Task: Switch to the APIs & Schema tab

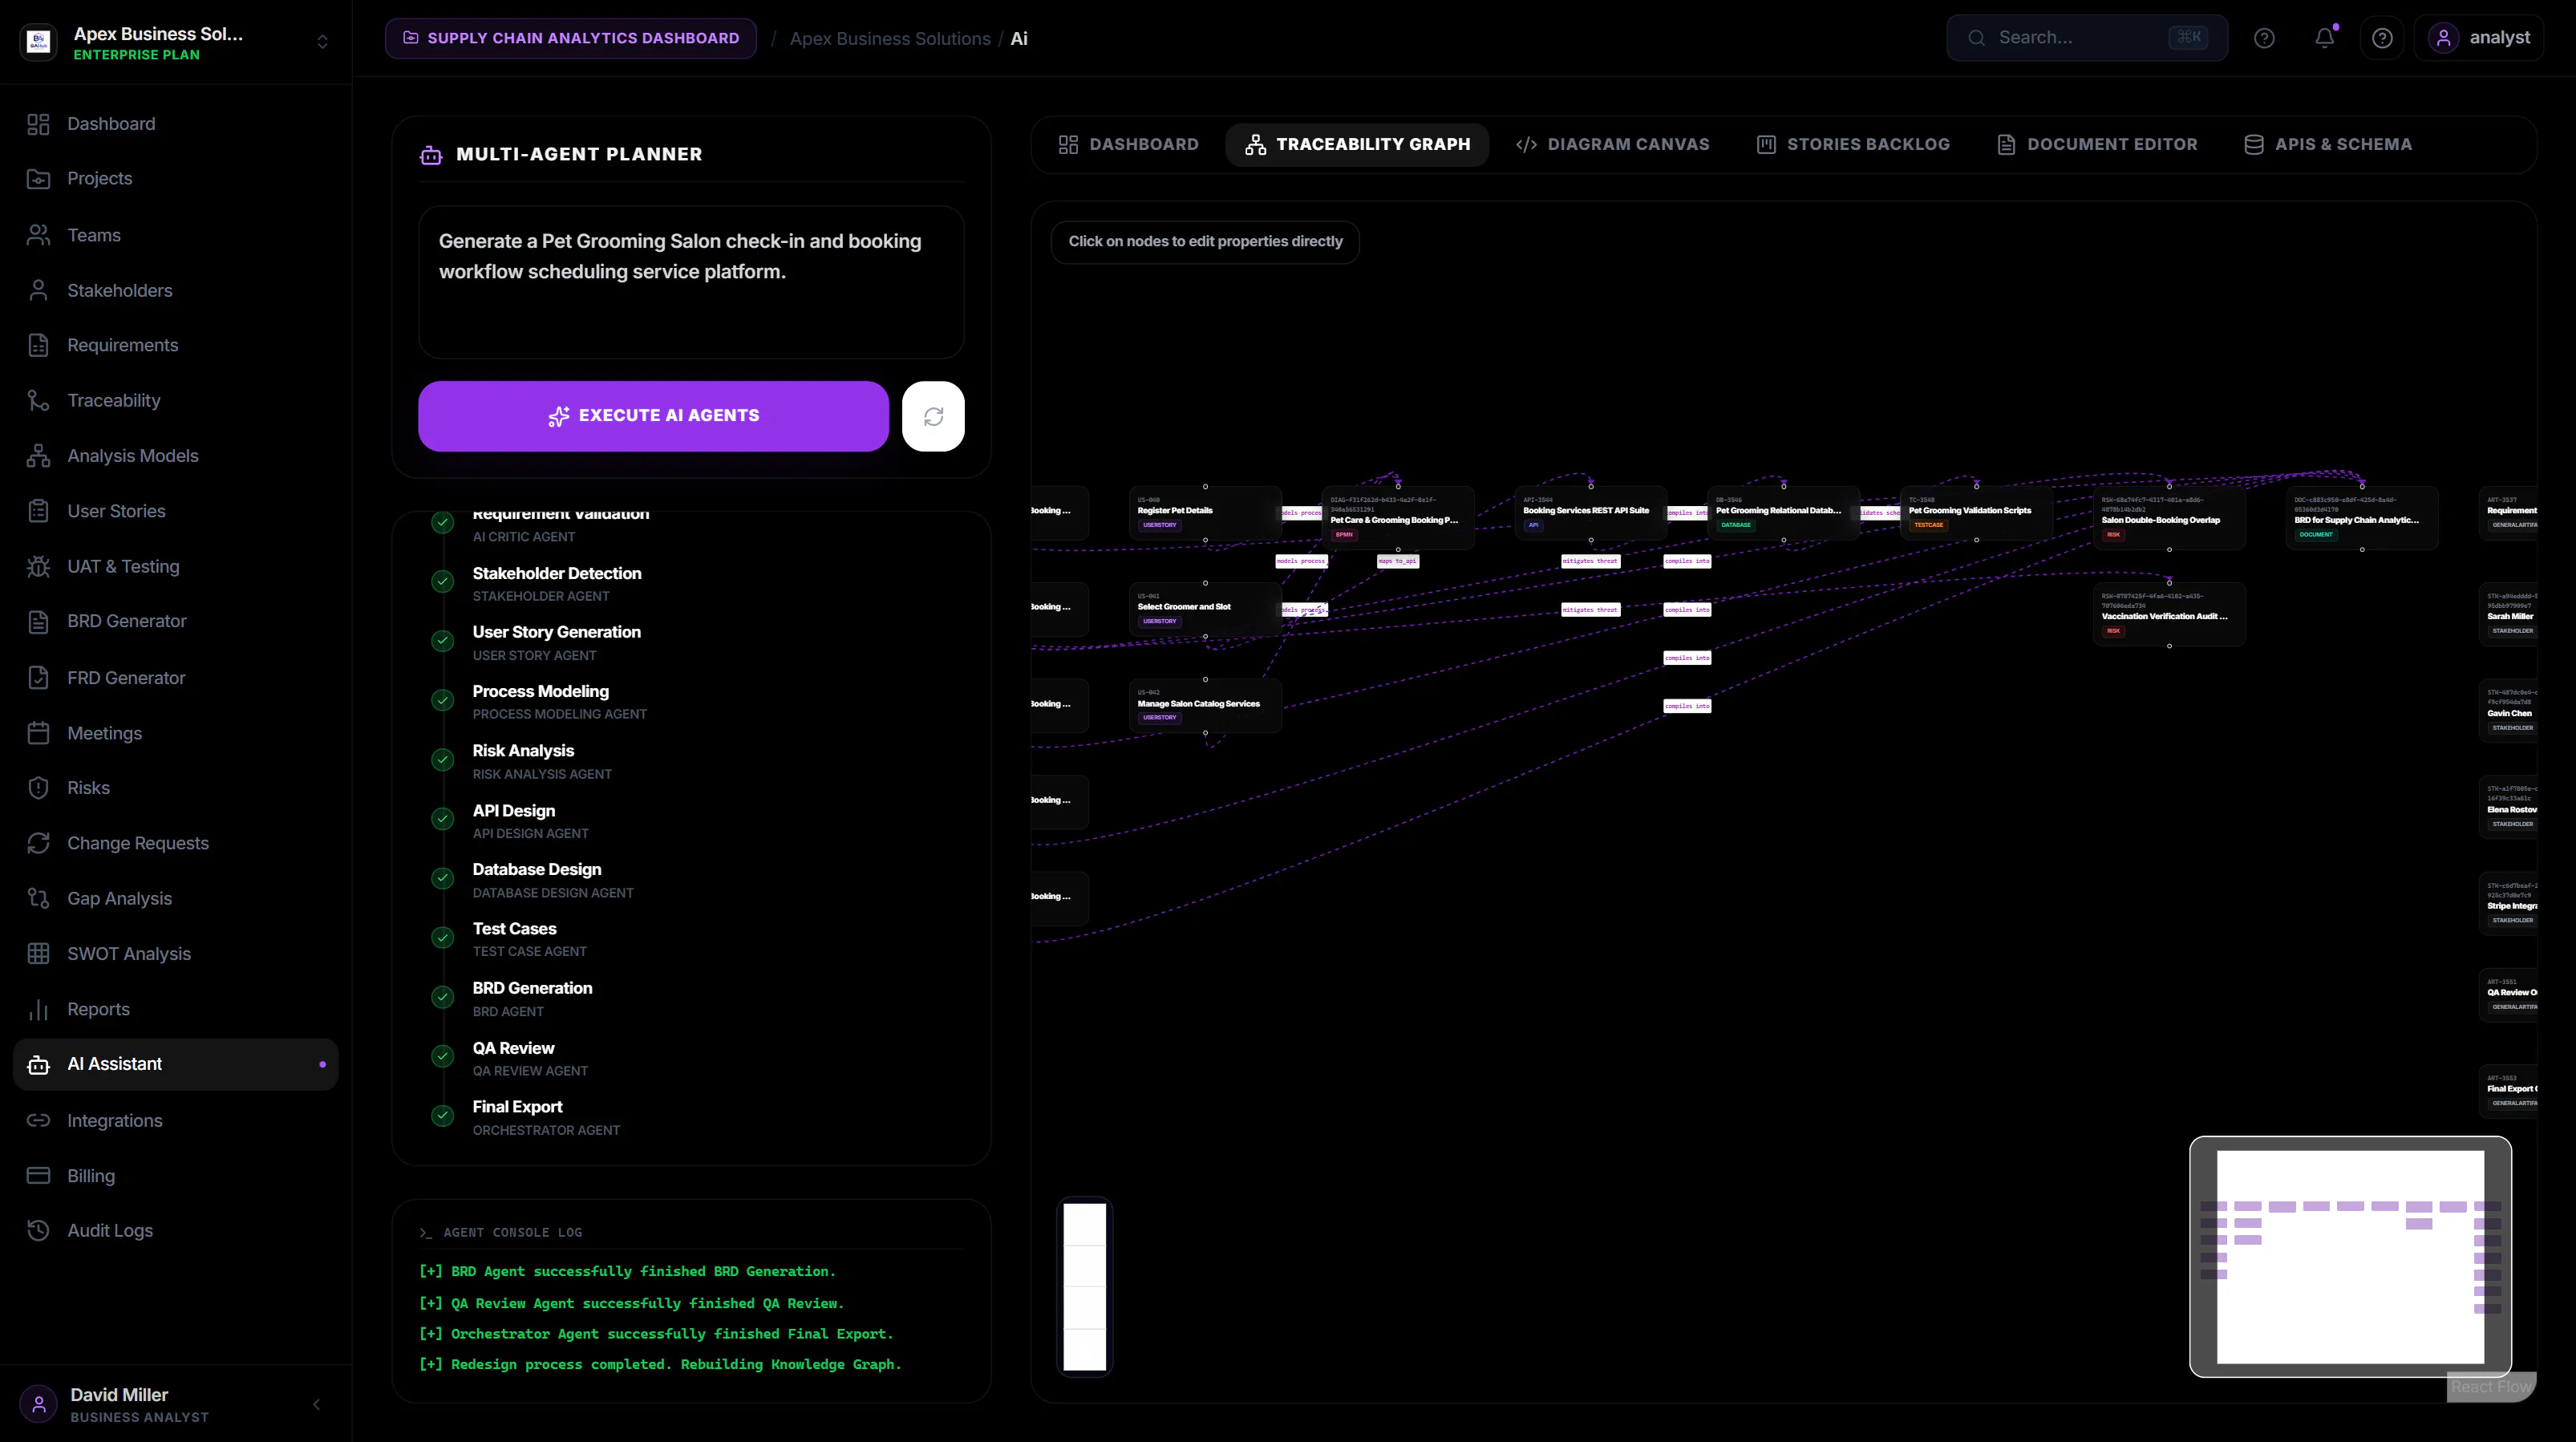Action: click(2328, 145)
